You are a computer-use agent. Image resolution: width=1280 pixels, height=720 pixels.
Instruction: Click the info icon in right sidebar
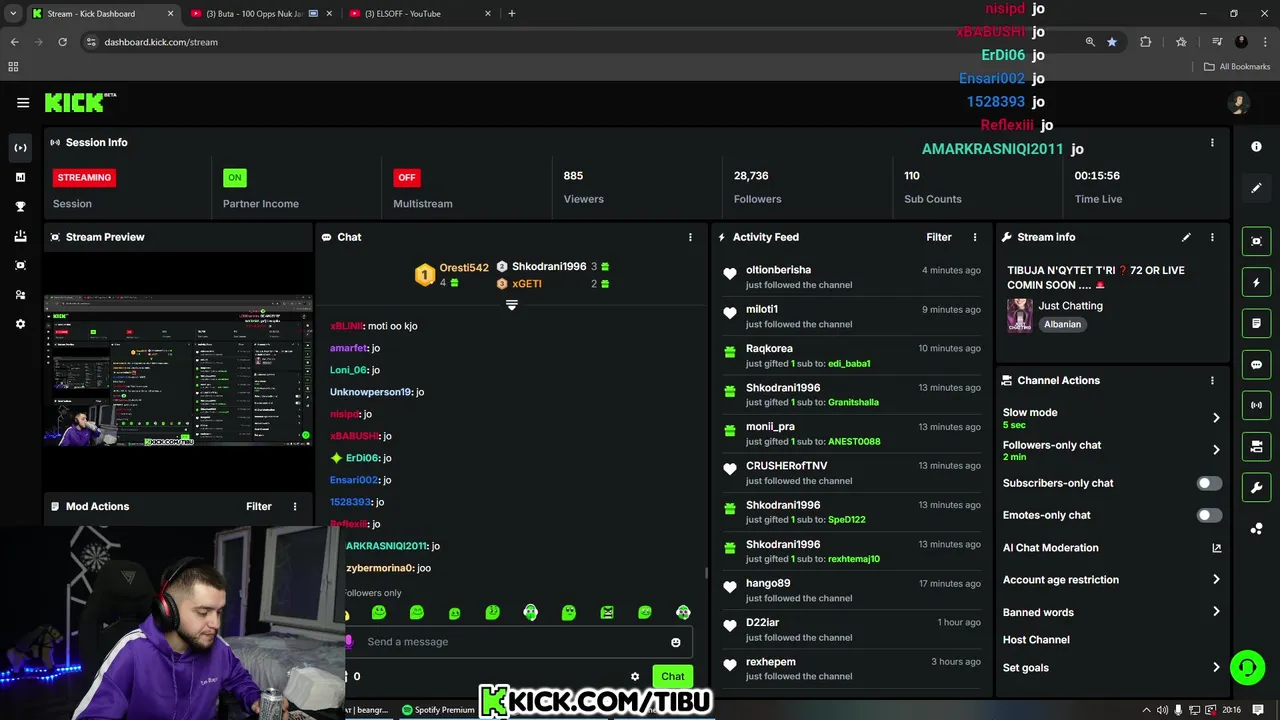[1257, 146]
